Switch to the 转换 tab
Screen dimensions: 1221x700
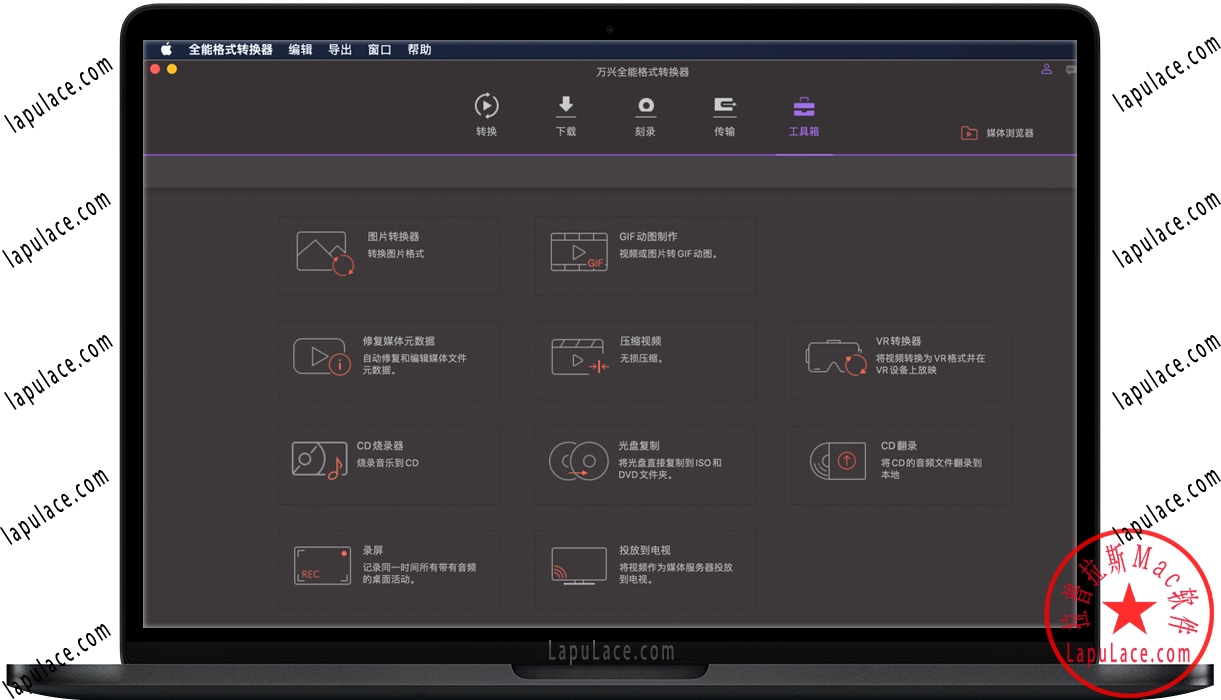click(486, 113)
